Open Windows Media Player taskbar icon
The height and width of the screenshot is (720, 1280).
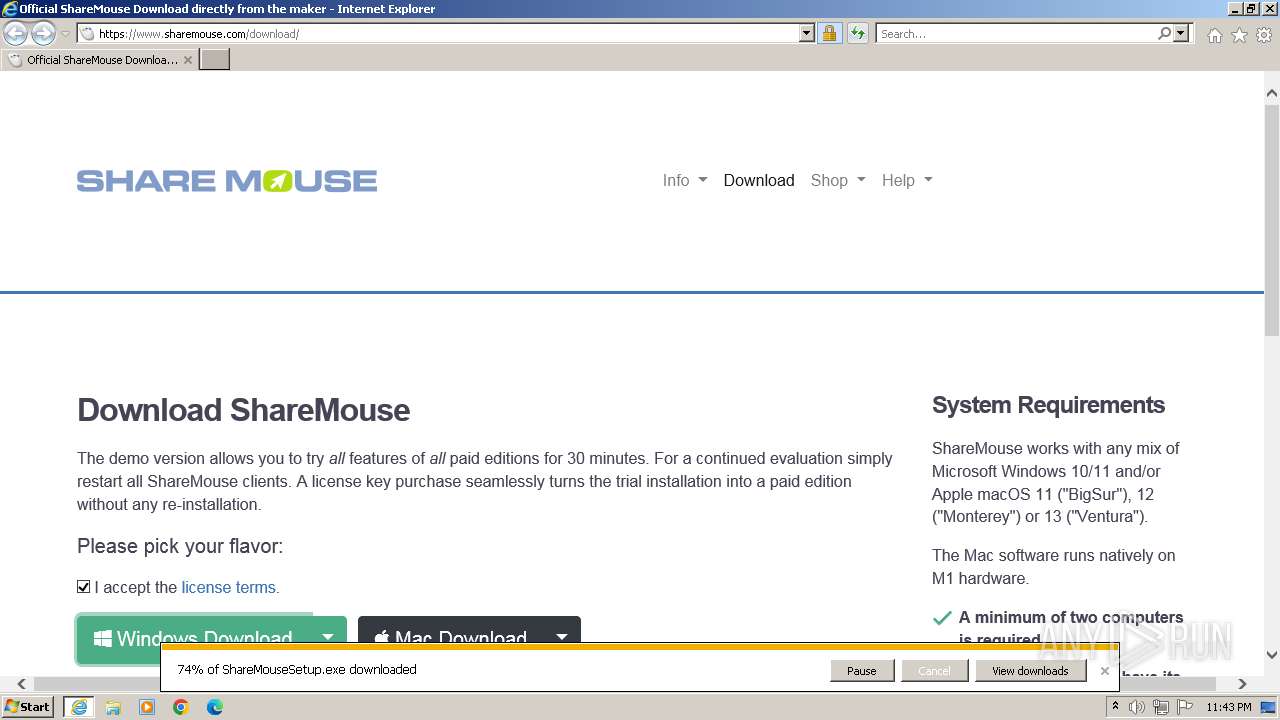tap(147, 707)
